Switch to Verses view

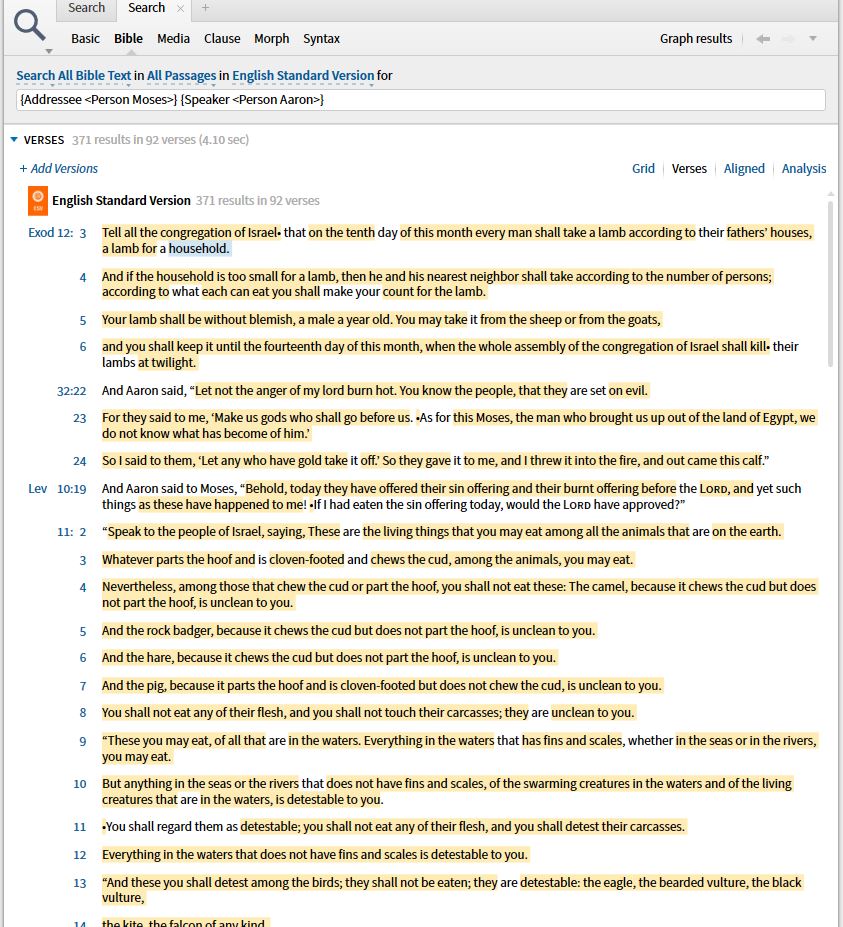[x=689, y=168]
